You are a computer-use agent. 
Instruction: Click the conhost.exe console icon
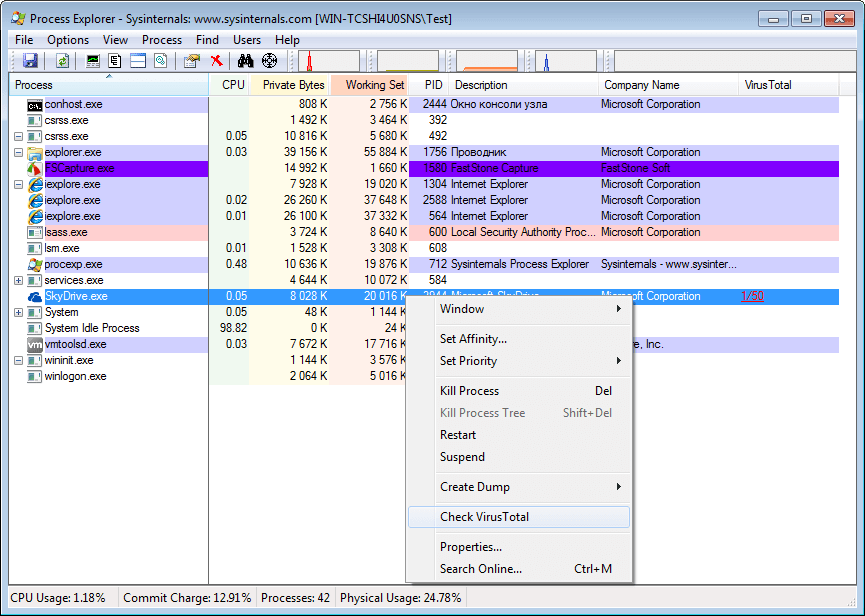(x=35, y=105)
